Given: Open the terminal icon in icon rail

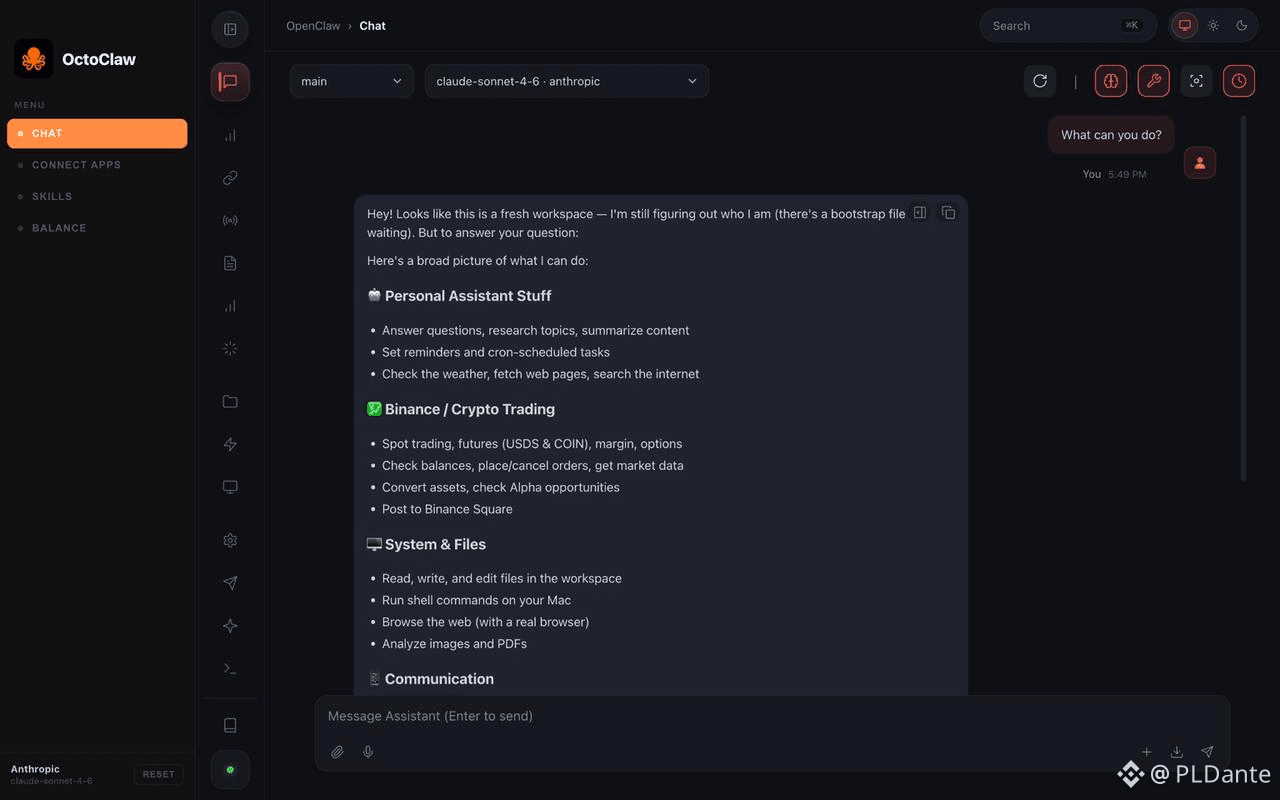Looking at the screenshot, I should 230,668.
